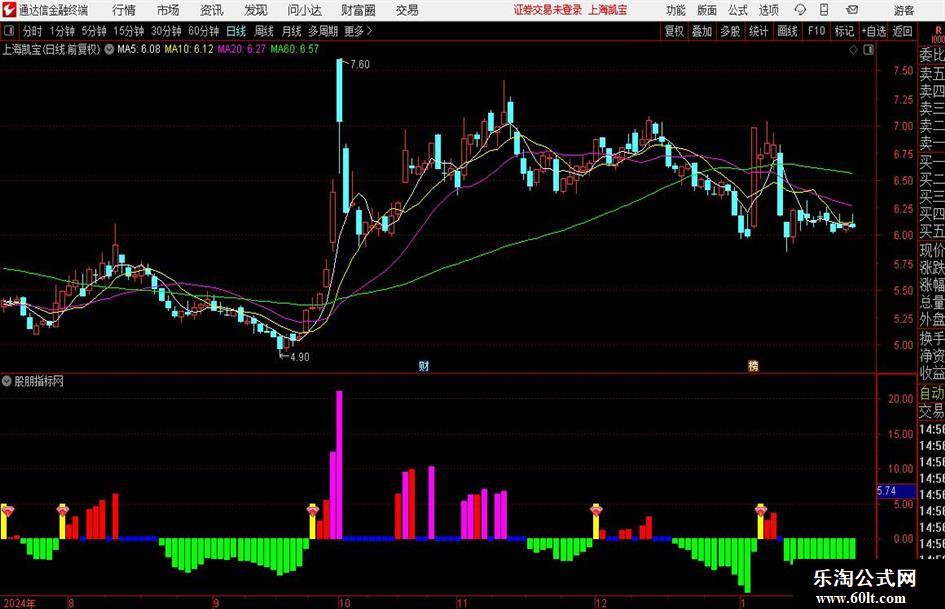Open the 资讯 menu

(x=212, y=10)
